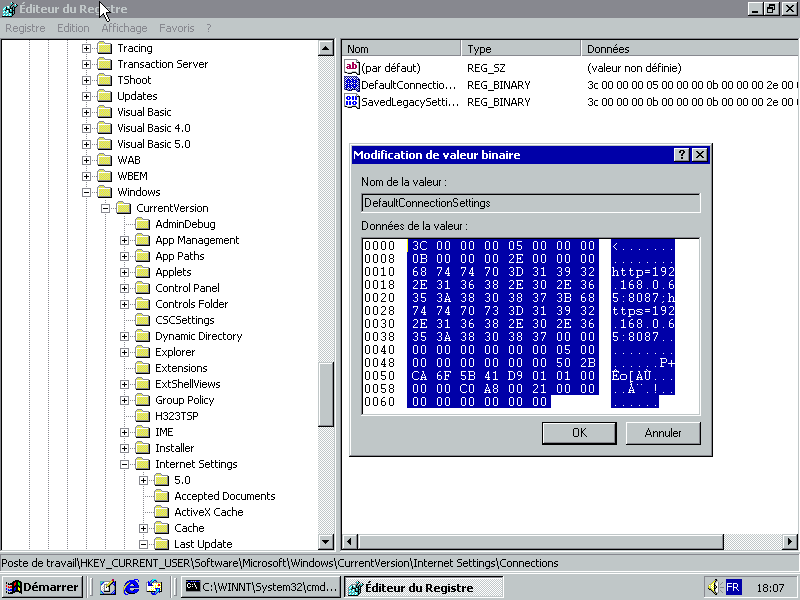The width and height of the screenshot is (800, 600).
Task: Select the Extensions folder icon
Action: point(143,368)
